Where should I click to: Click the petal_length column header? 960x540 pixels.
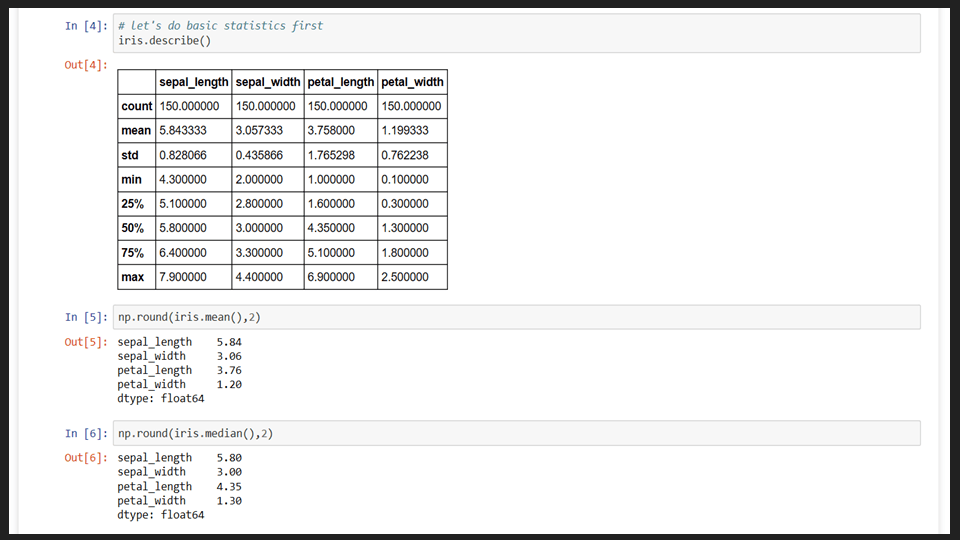340,82
